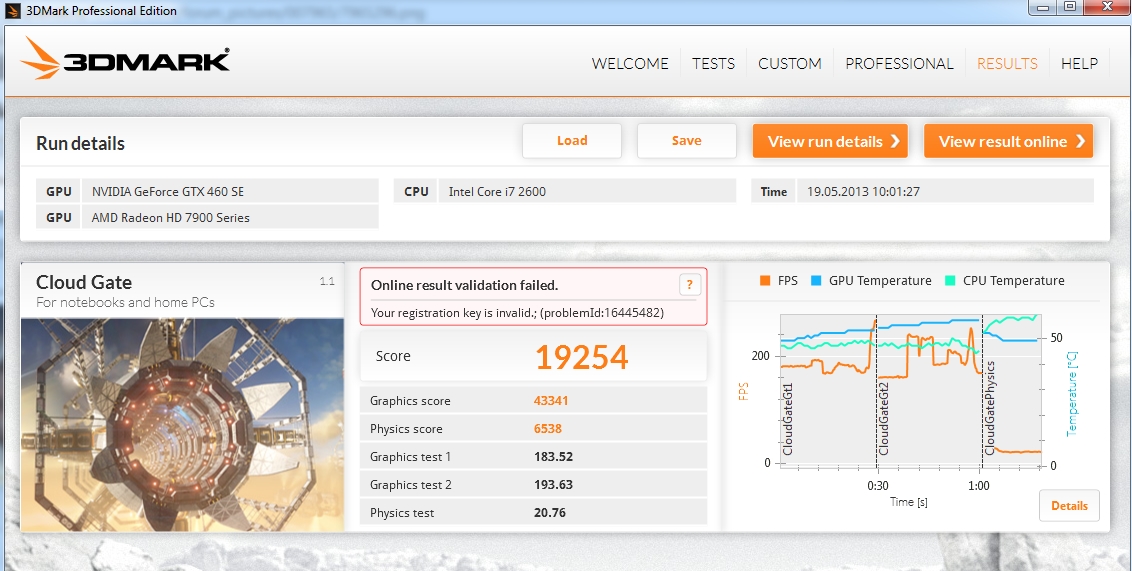
Task: Switch to the TESTS tab
Action: coord(713,64)
